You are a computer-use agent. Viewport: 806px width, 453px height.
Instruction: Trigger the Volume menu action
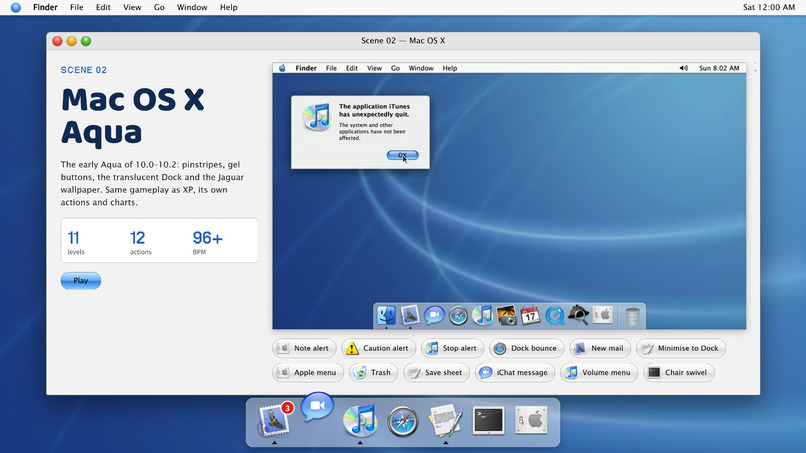(x=599, y=372)
